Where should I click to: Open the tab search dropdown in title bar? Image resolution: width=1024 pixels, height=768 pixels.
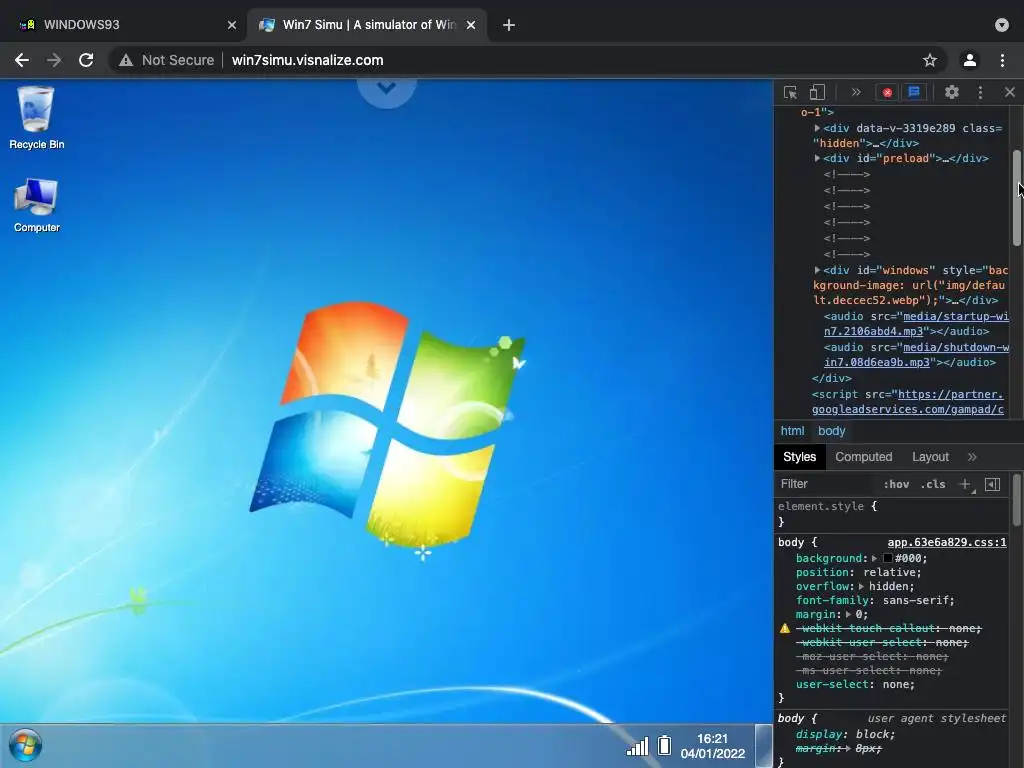click(x=1002, y=25)
